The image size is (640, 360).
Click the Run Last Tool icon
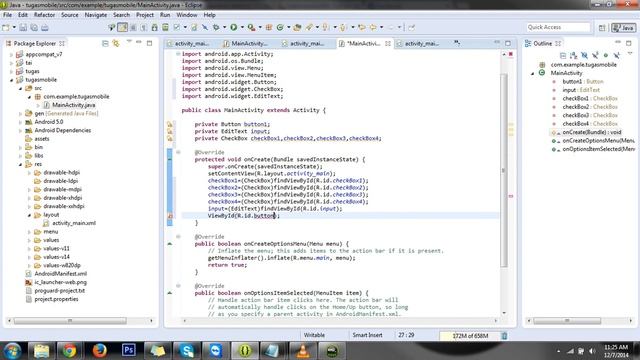coord(251,27)
